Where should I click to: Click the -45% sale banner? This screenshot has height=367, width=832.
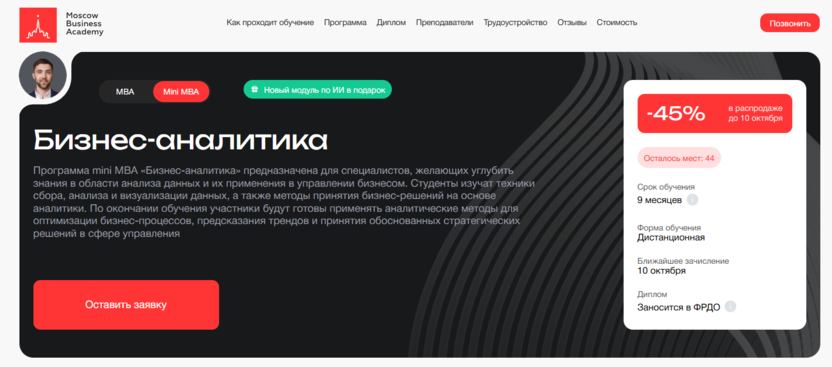(715, 113)
